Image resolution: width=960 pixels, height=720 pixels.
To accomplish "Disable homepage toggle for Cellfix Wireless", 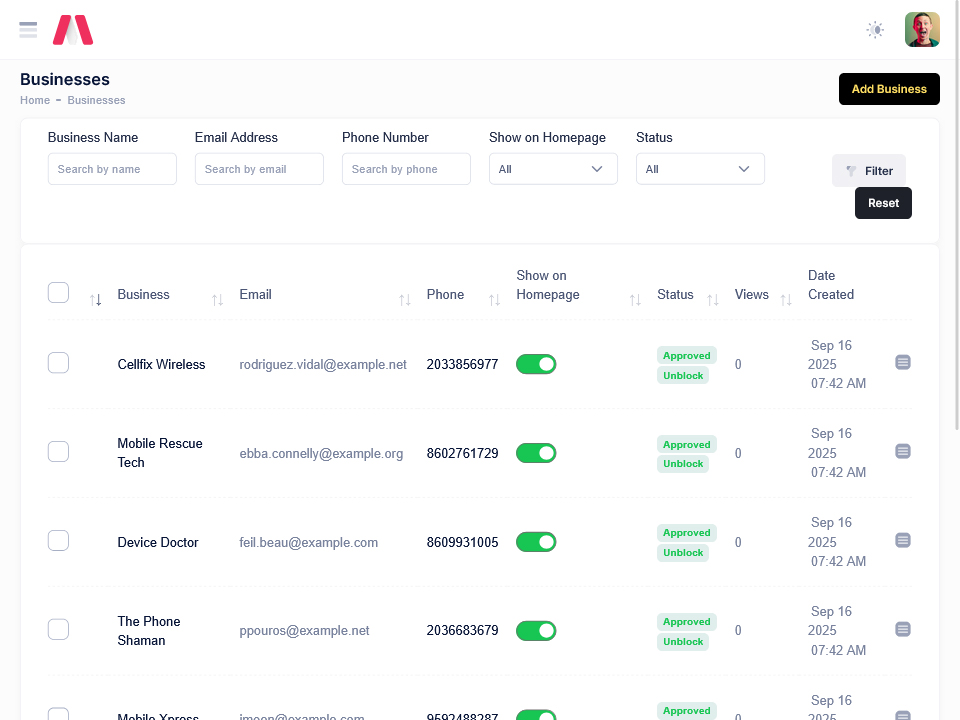I will point(536,364).
